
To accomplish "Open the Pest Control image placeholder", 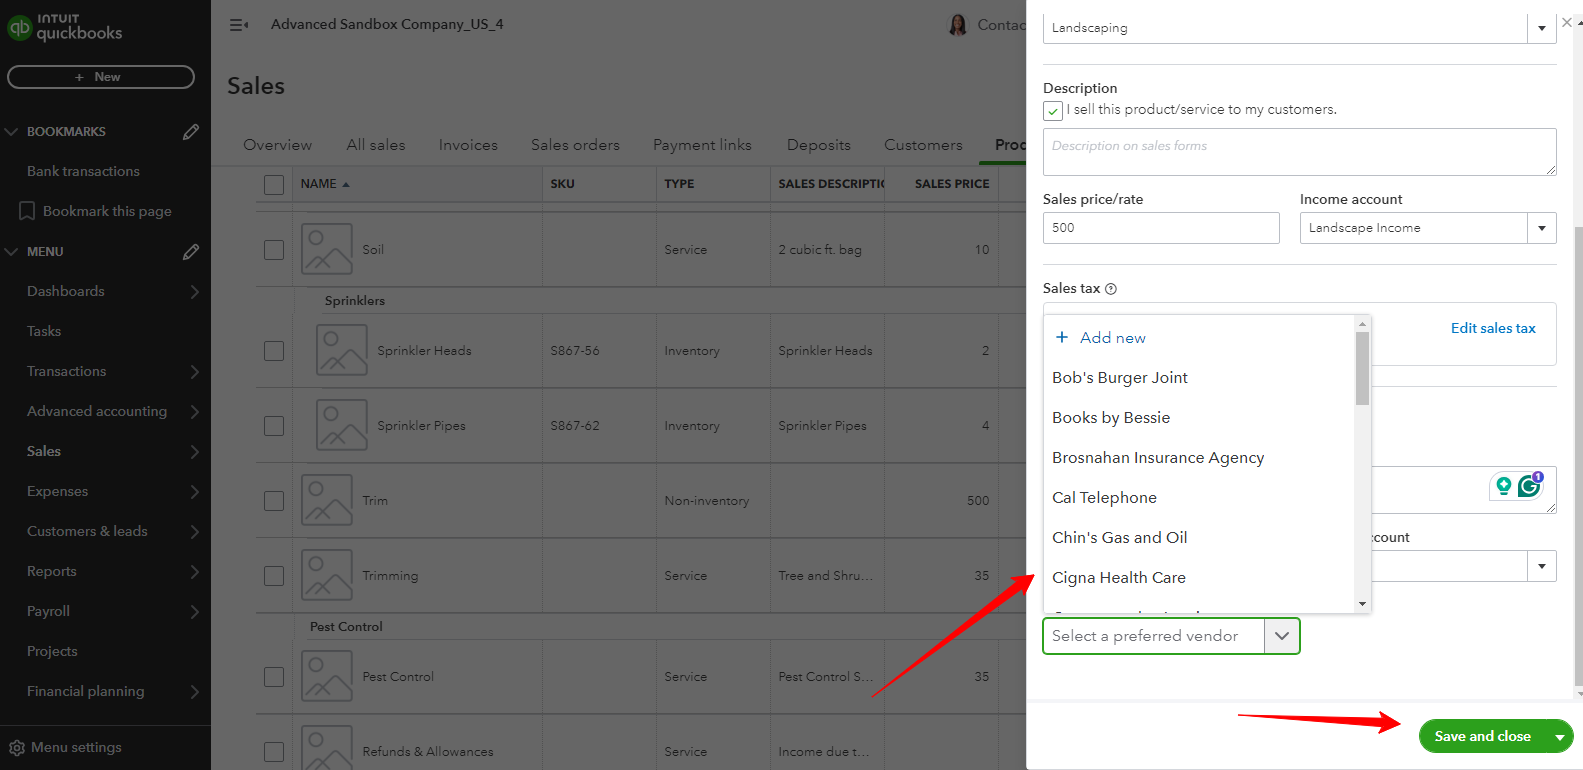I will point(327,676).
